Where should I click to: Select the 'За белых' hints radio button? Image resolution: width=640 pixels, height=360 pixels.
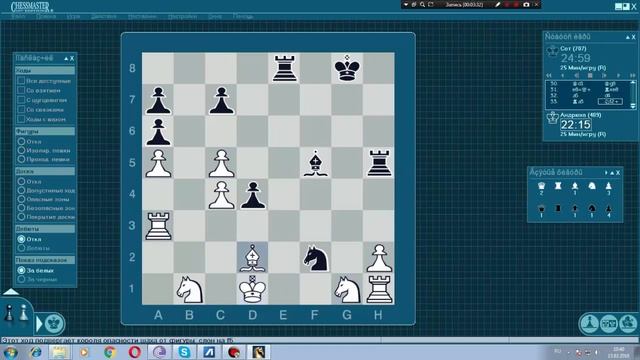[21, 270]
